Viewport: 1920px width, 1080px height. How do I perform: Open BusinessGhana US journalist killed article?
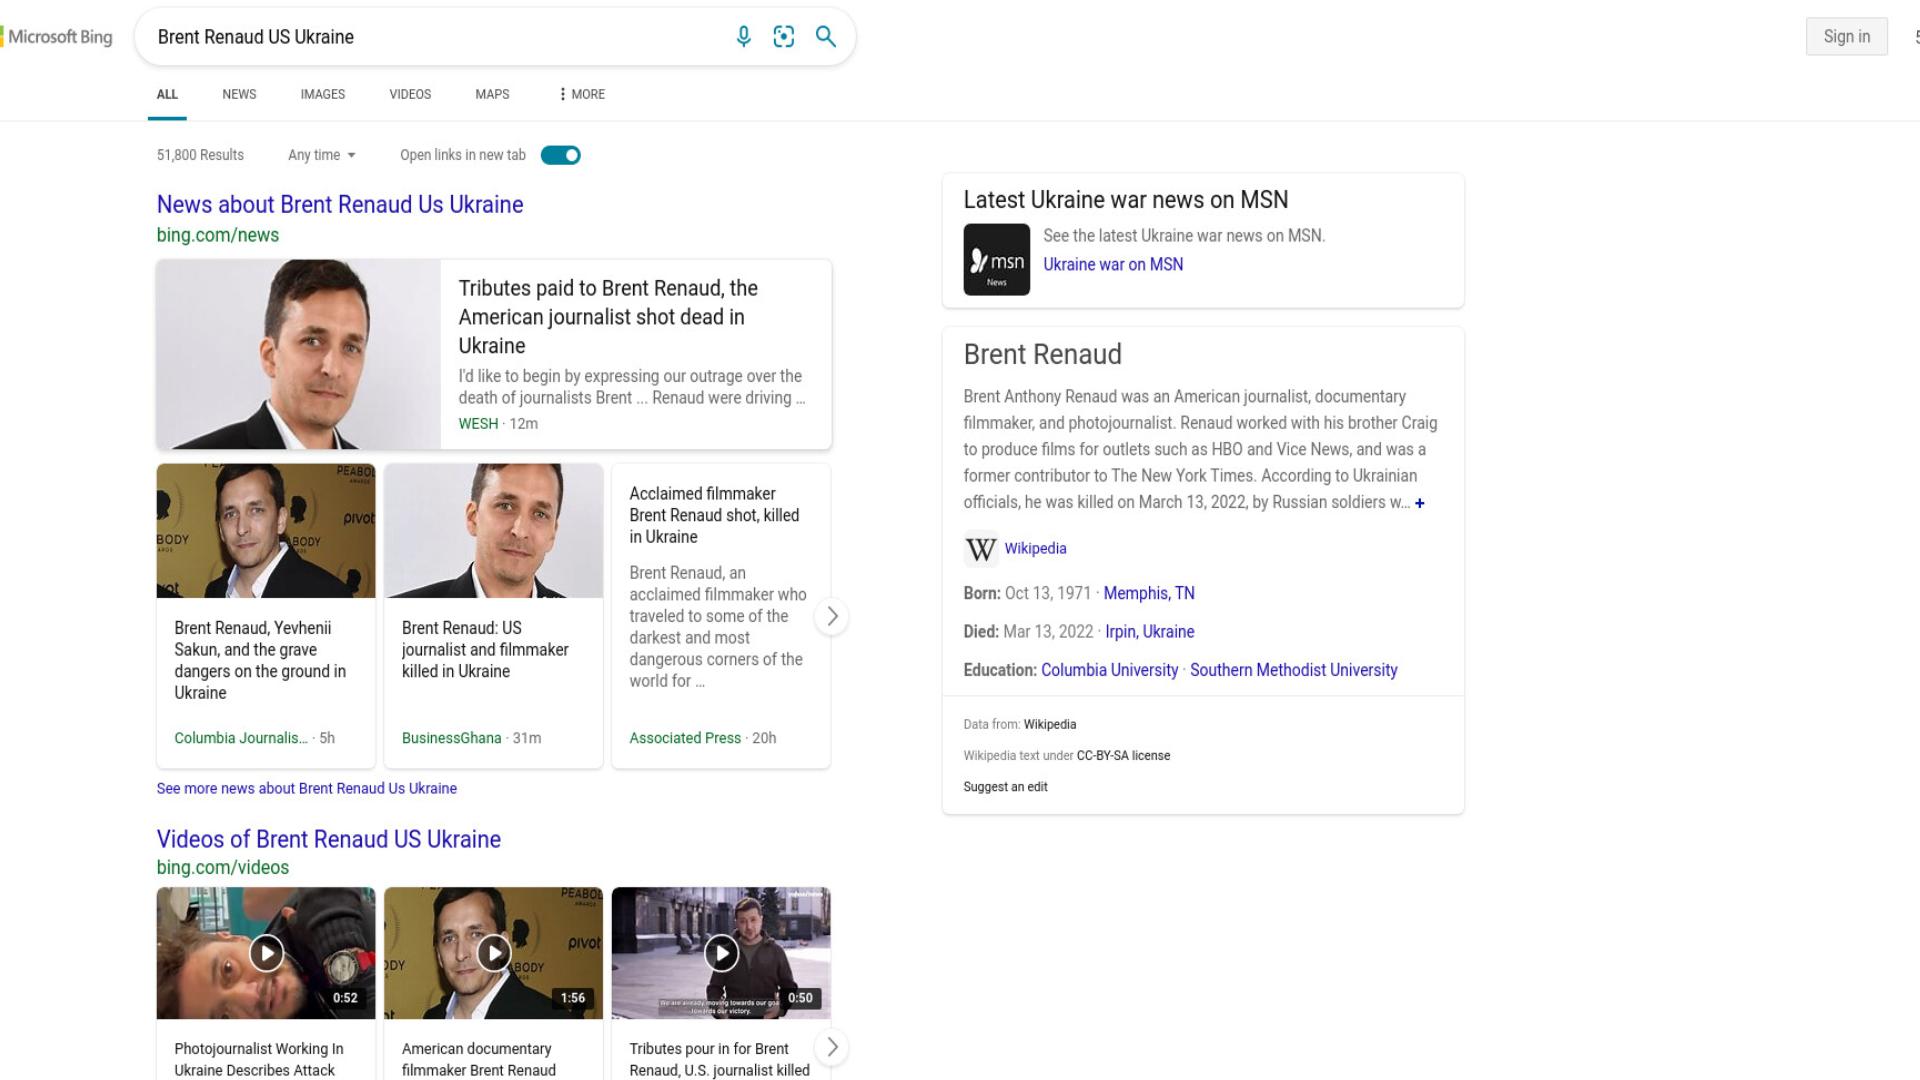tap(485, 649)
